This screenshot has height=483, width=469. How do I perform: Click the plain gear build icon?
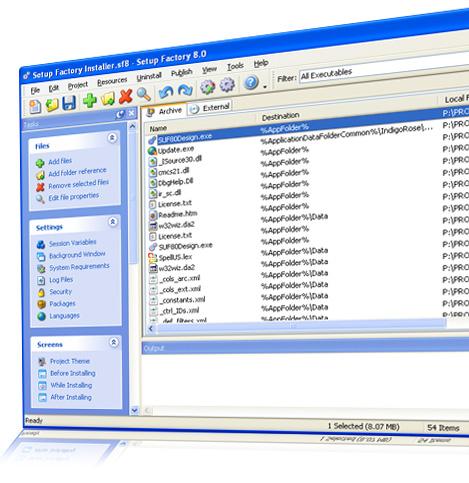click(227, 85)
